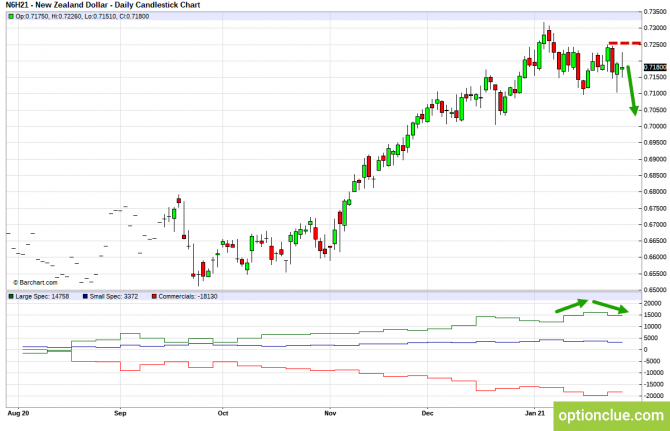Click the Large Spec green legend swatch
This screenshot has height=431, width=670.
pos(11,296)
